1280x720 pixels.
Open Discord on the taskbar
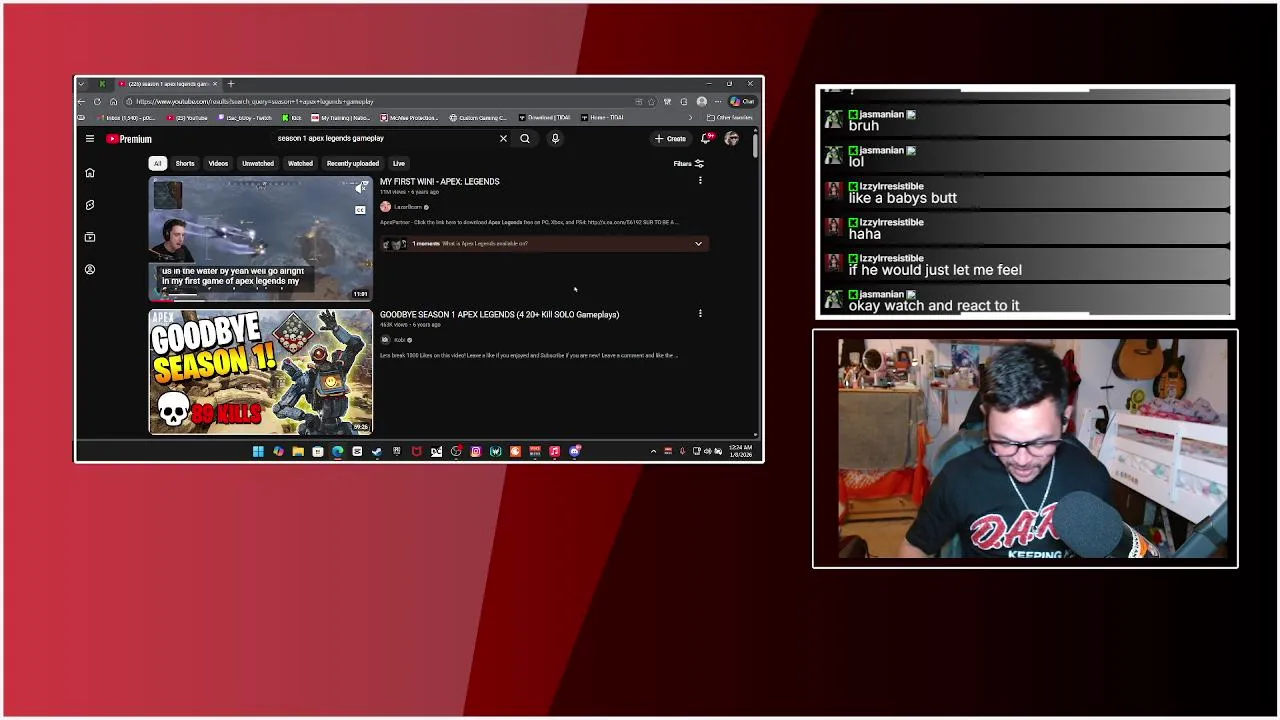tap(574, 451)
